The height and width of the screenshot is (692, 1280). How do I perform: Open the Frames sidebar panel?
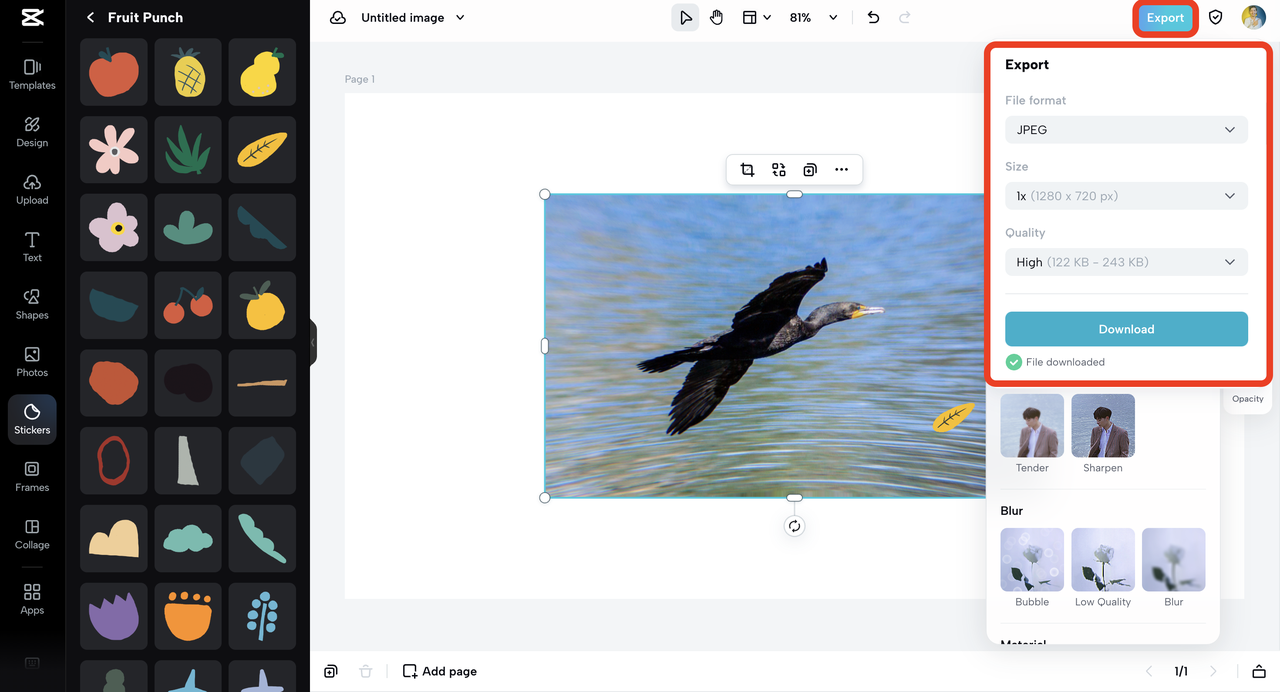32,476
